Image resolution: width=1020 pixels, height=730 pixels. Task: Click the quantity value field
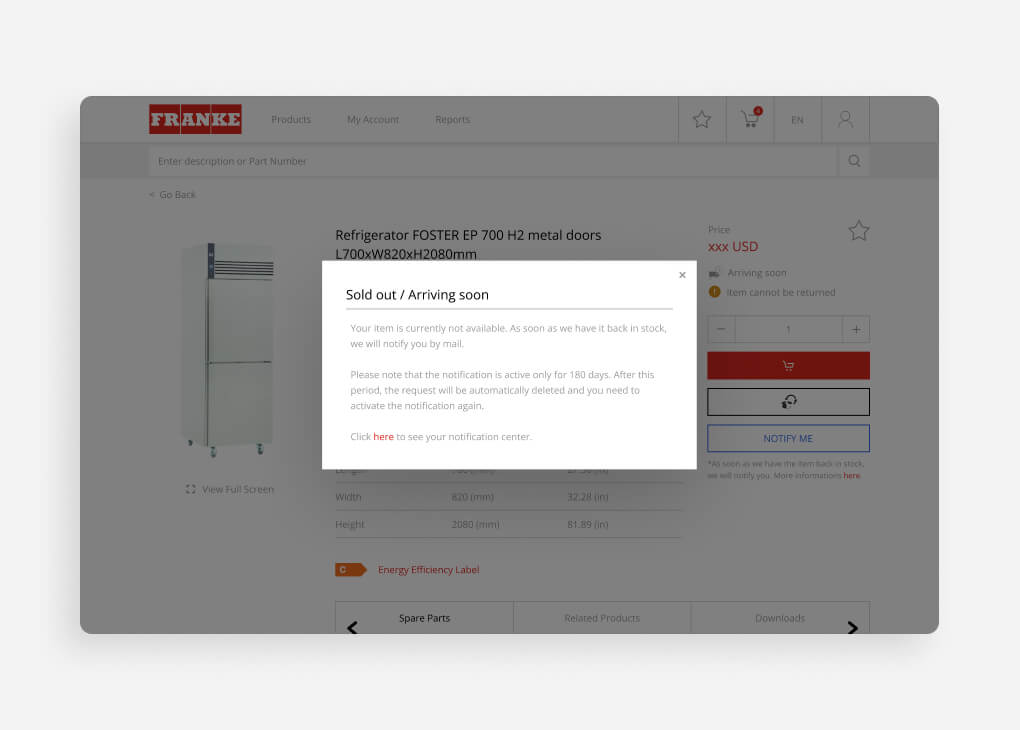[788, 329]
